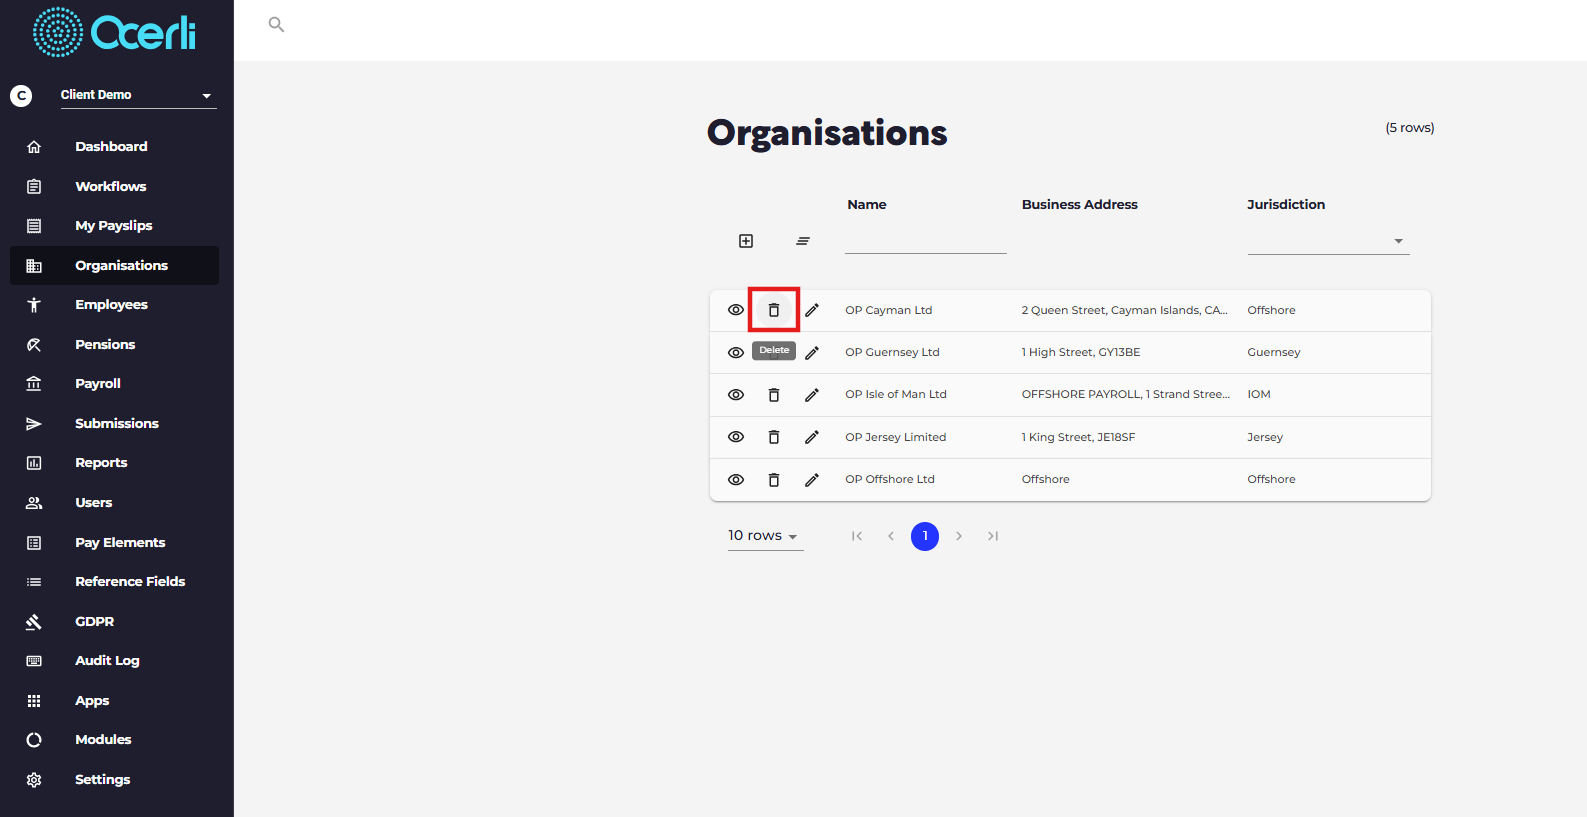
Task: Click the Name column header
Action: 867,204
